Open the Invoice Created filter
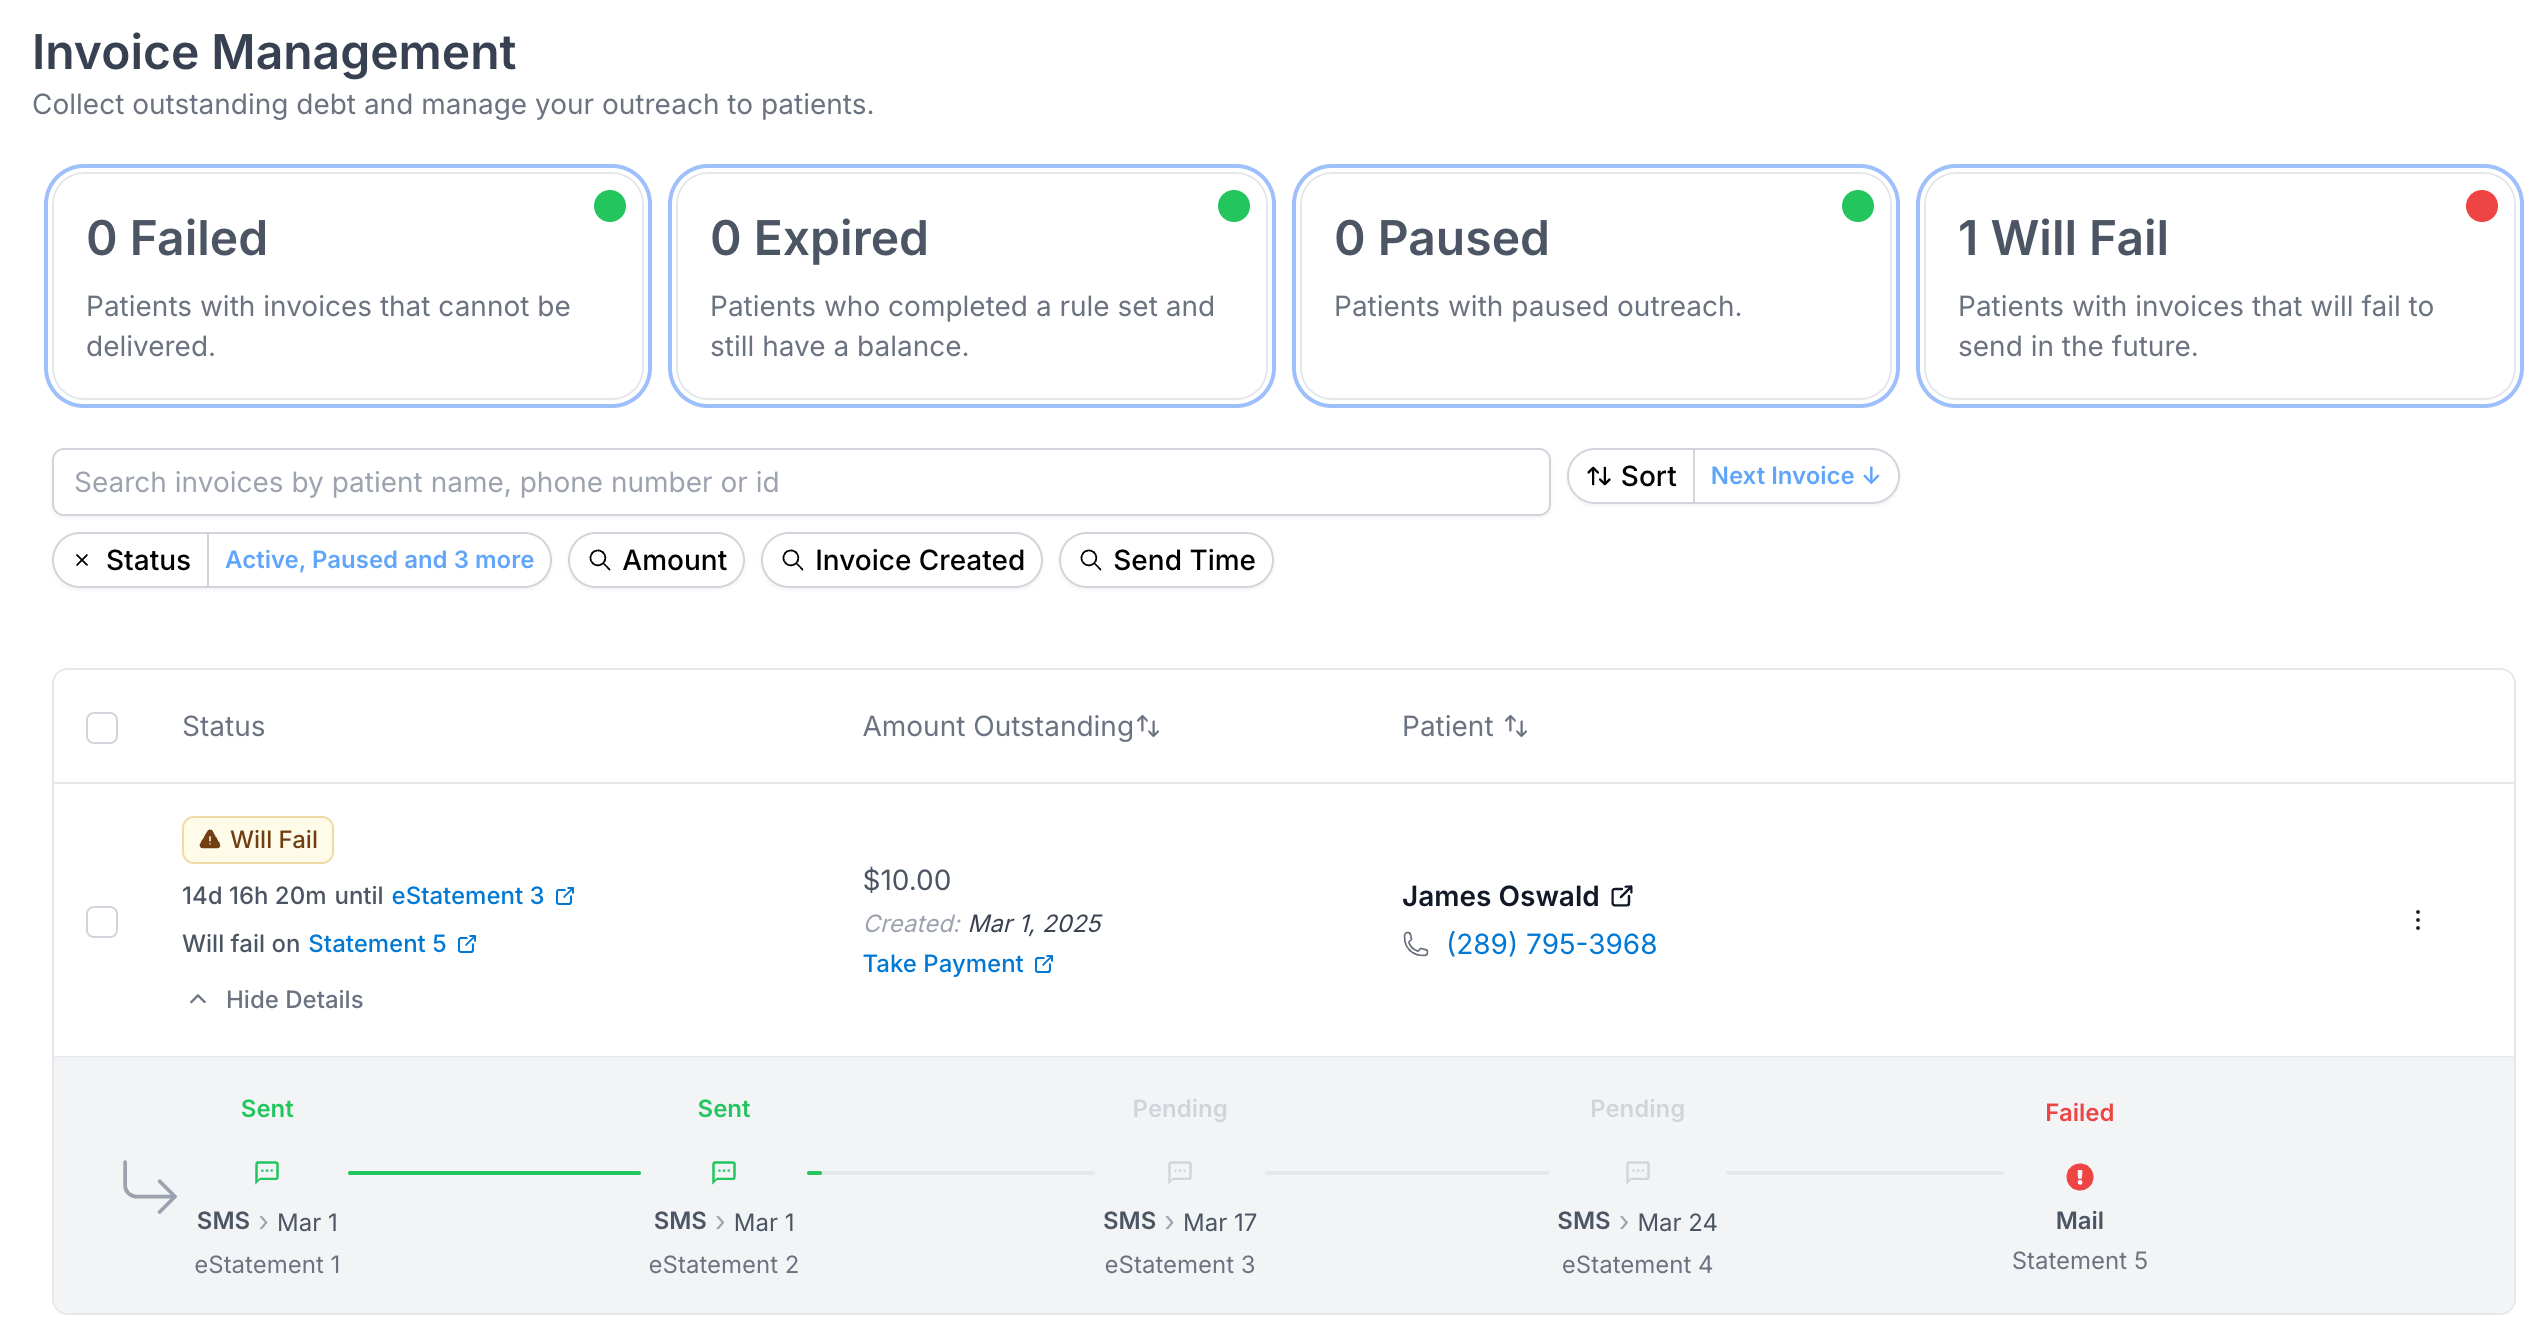2548x1326 pixels. click(901, 560)
